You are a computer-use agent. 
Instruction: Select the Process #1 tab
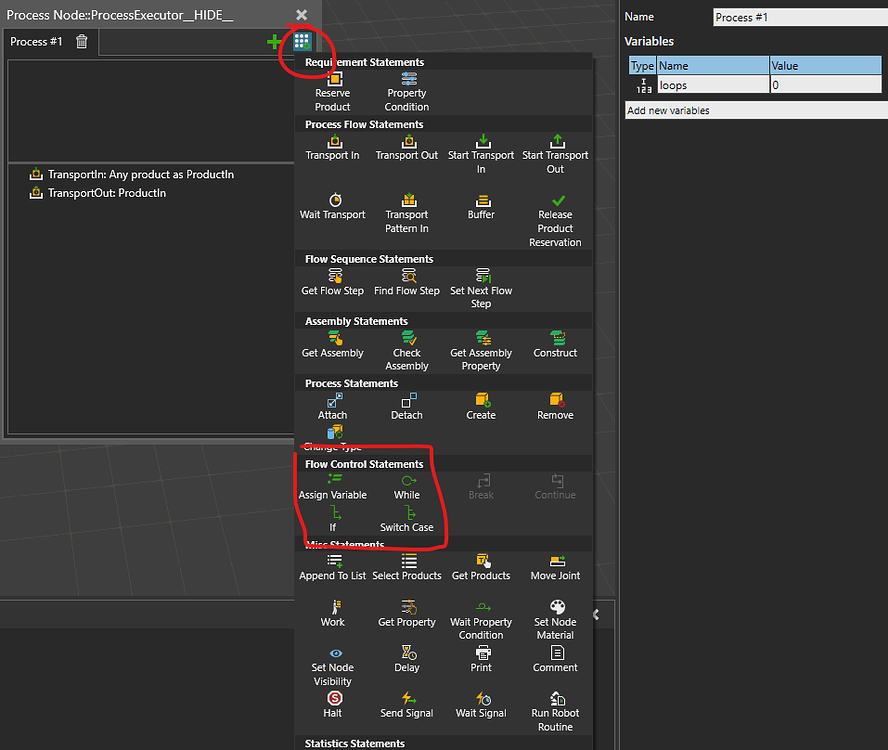[36, 42]
